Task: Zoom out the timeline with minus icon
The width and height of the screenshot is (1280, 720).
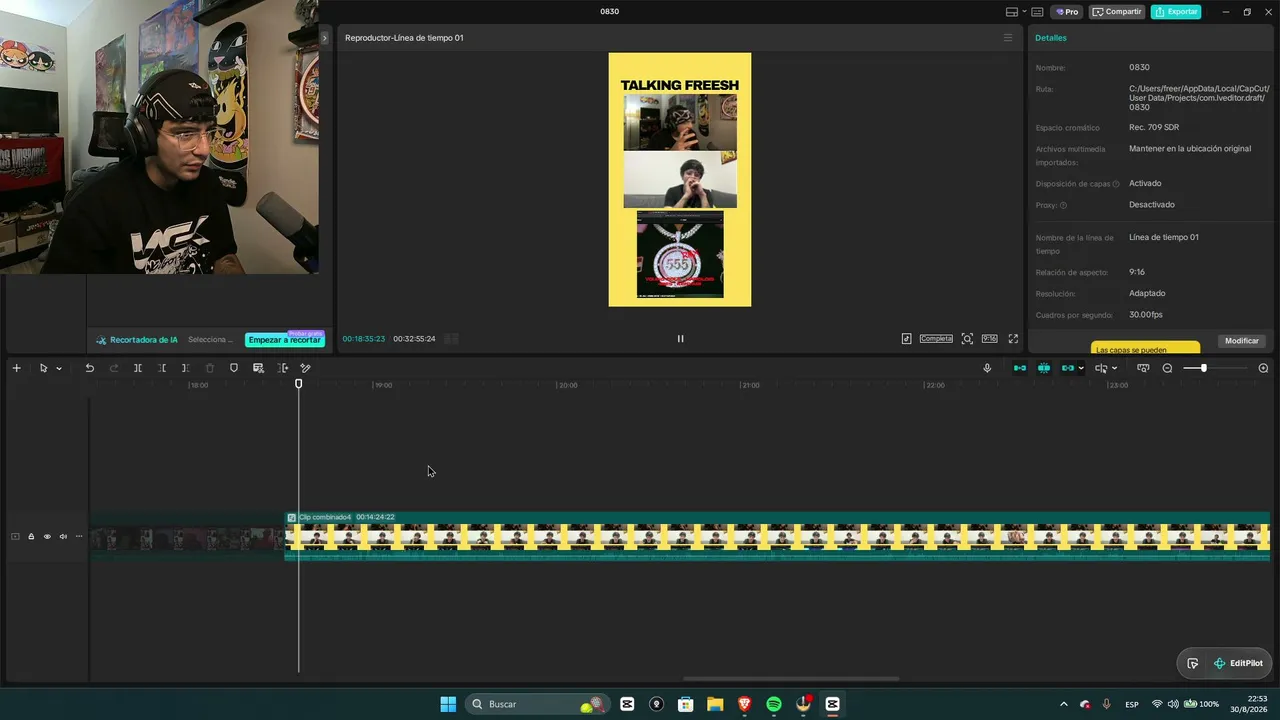Action: [1167, 368]
